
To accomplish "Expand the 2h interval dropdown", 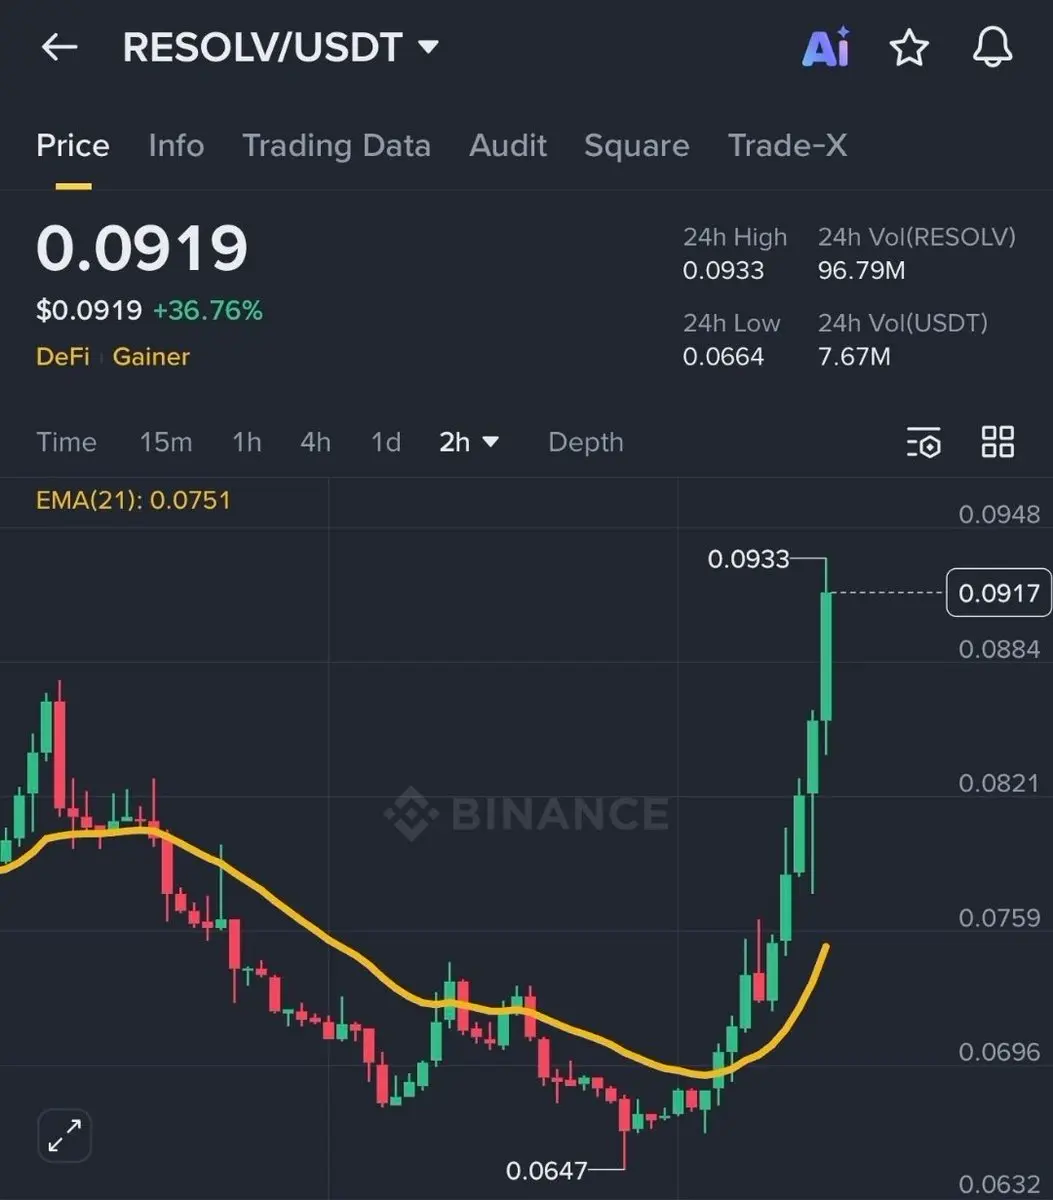I will point(469,442).
